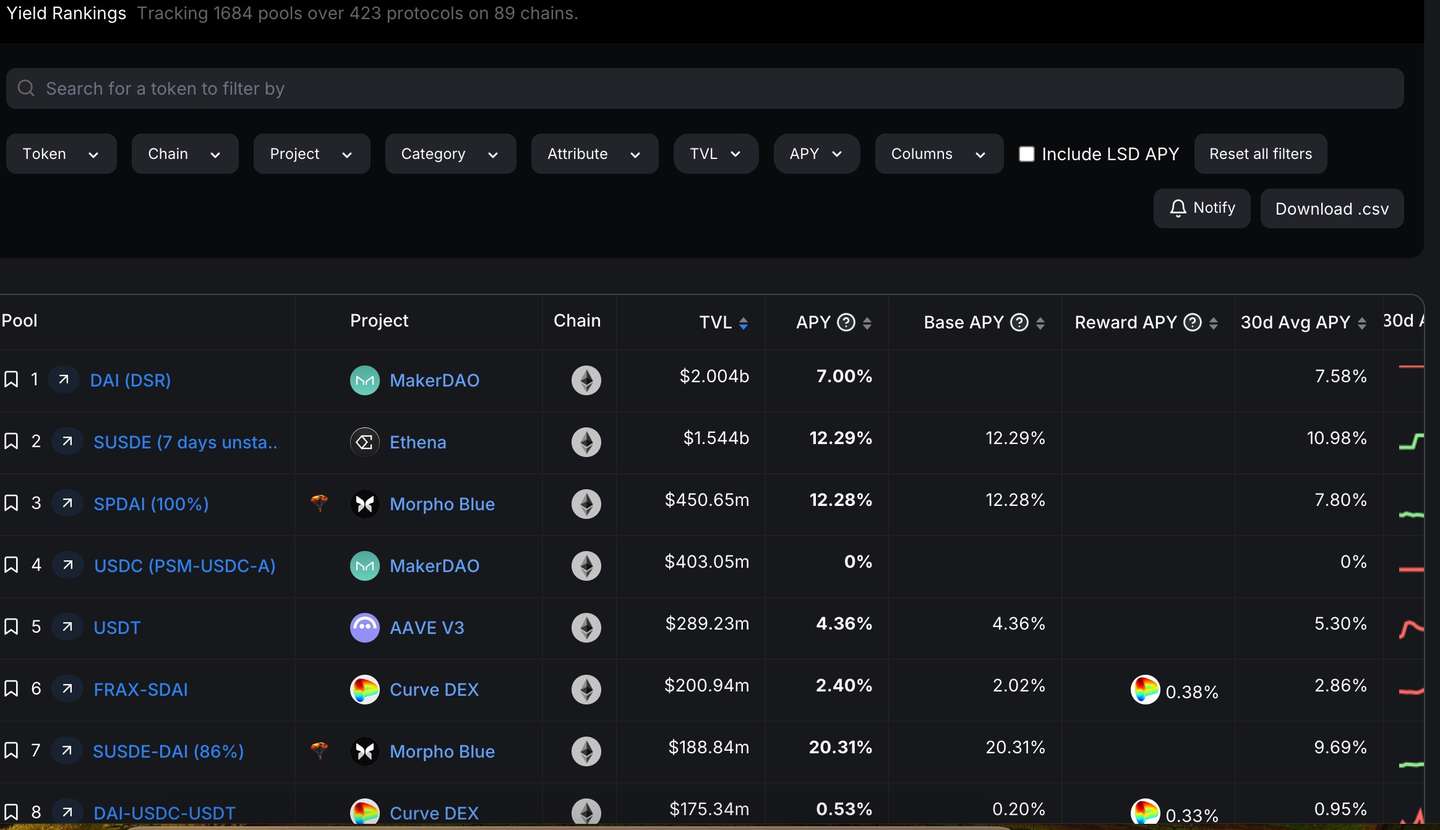Open the USDC (PSM-USDC-A) pool link

(x=185, y=566)
